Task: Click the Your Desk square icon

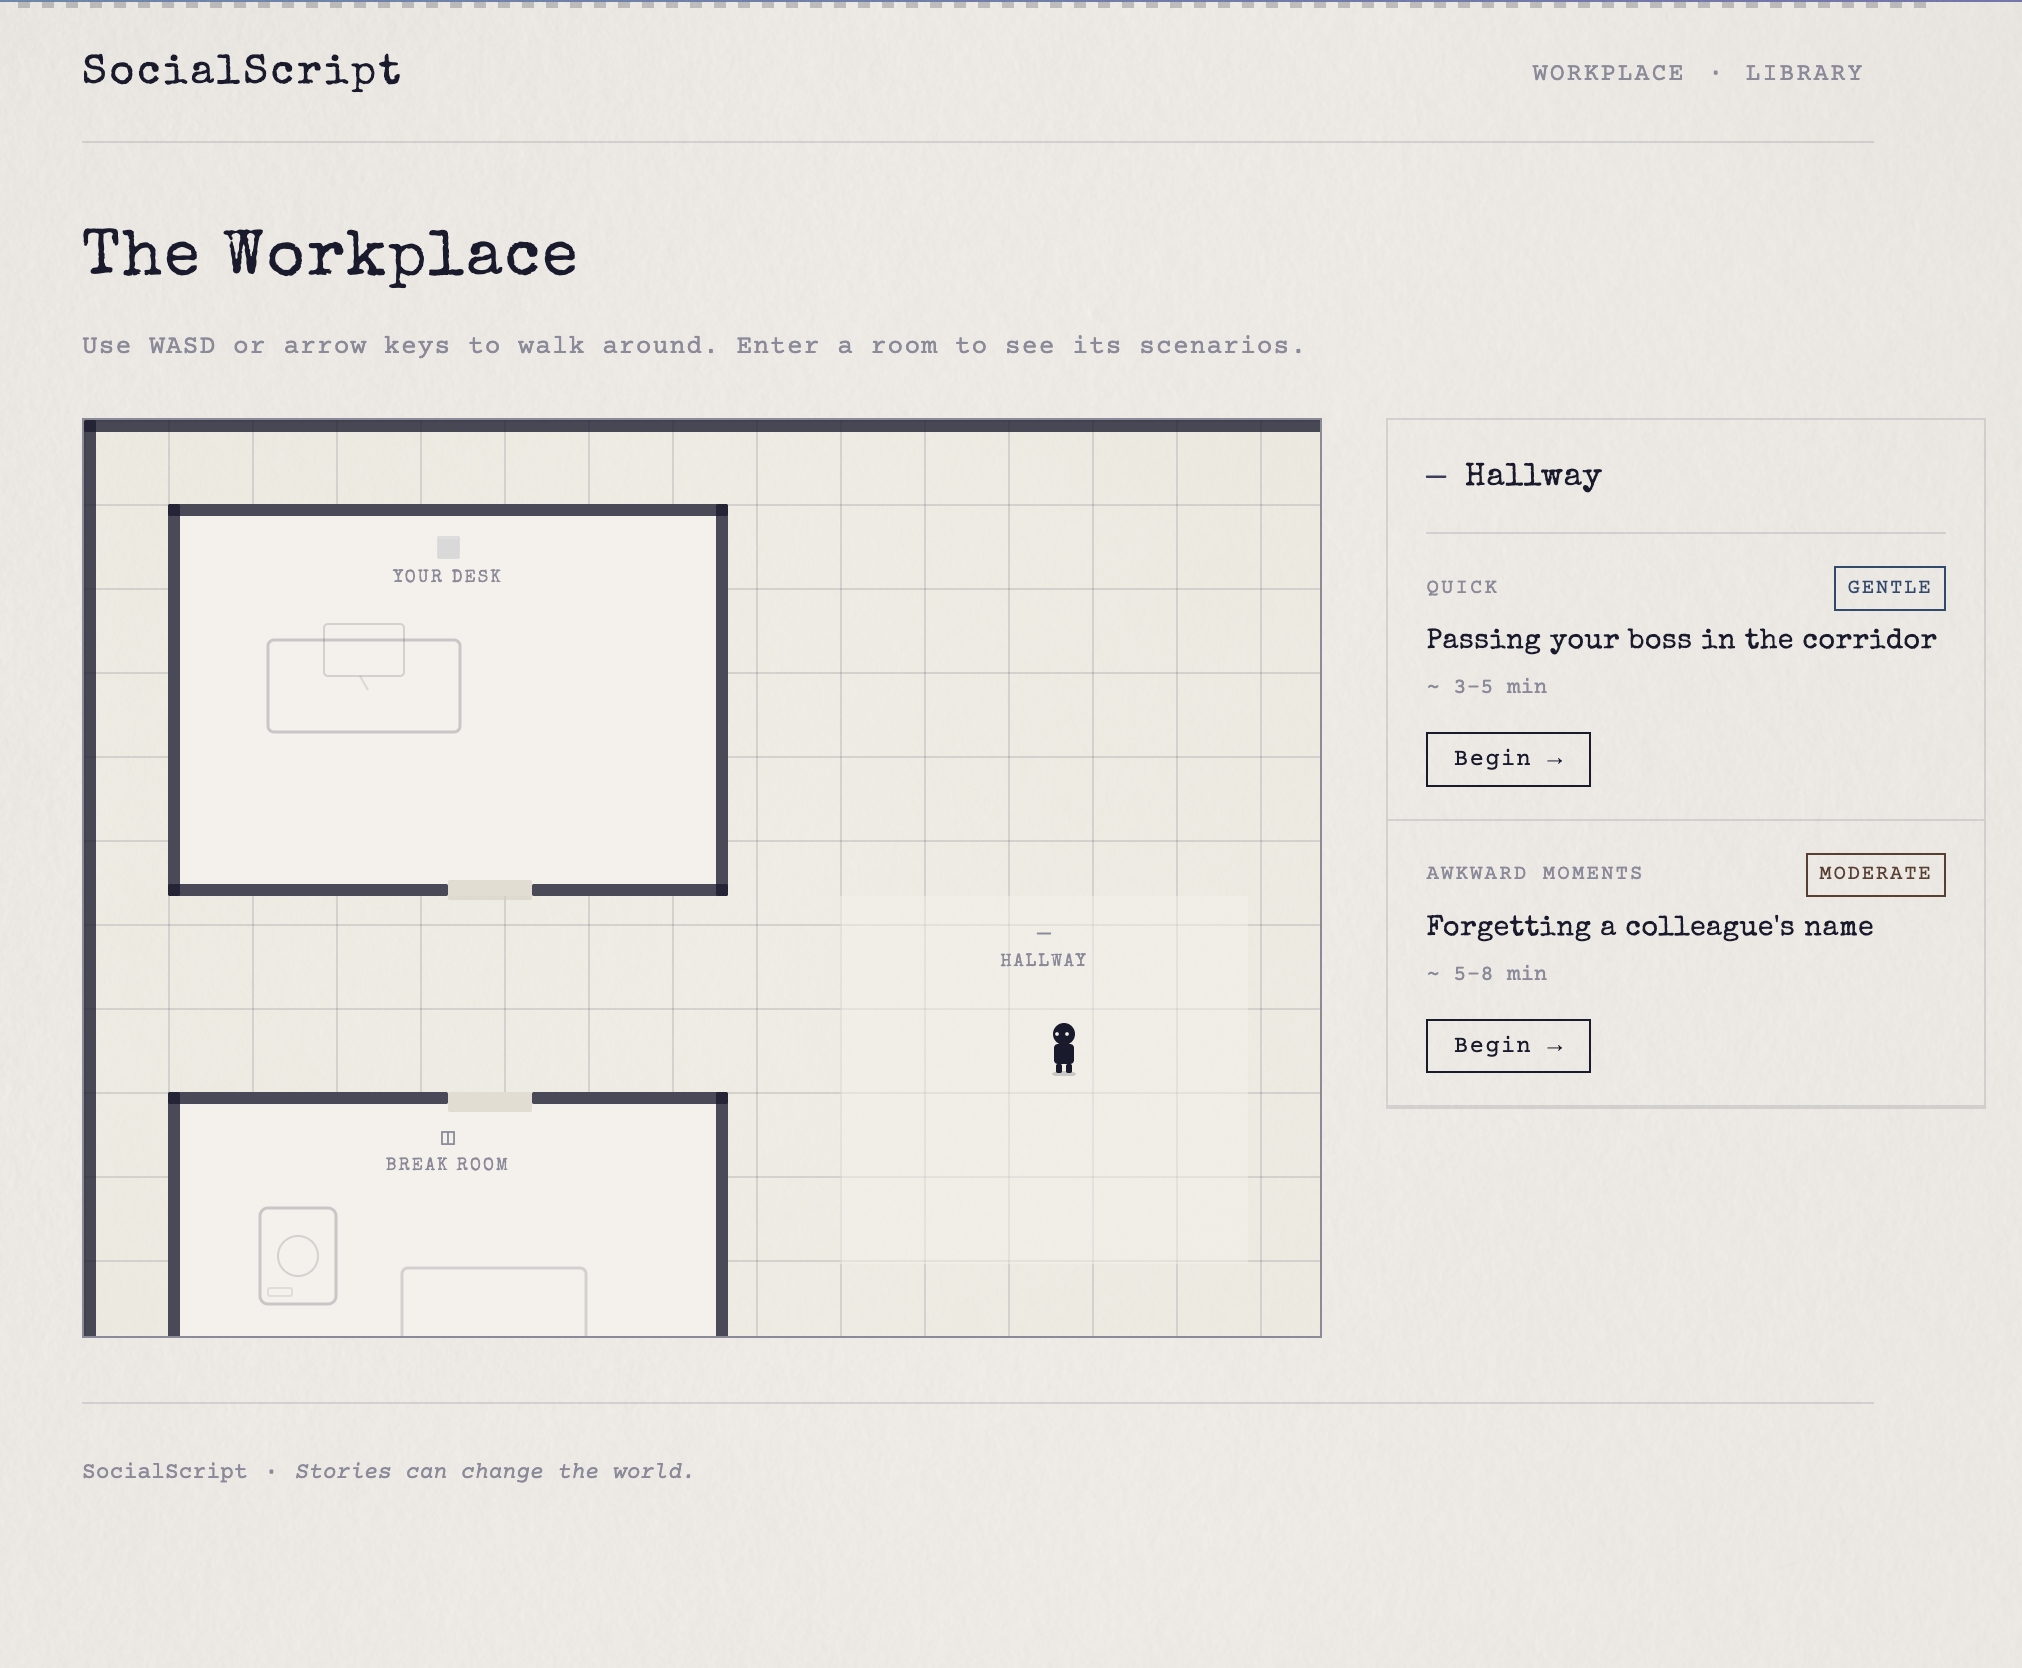Action: point(448,547)
